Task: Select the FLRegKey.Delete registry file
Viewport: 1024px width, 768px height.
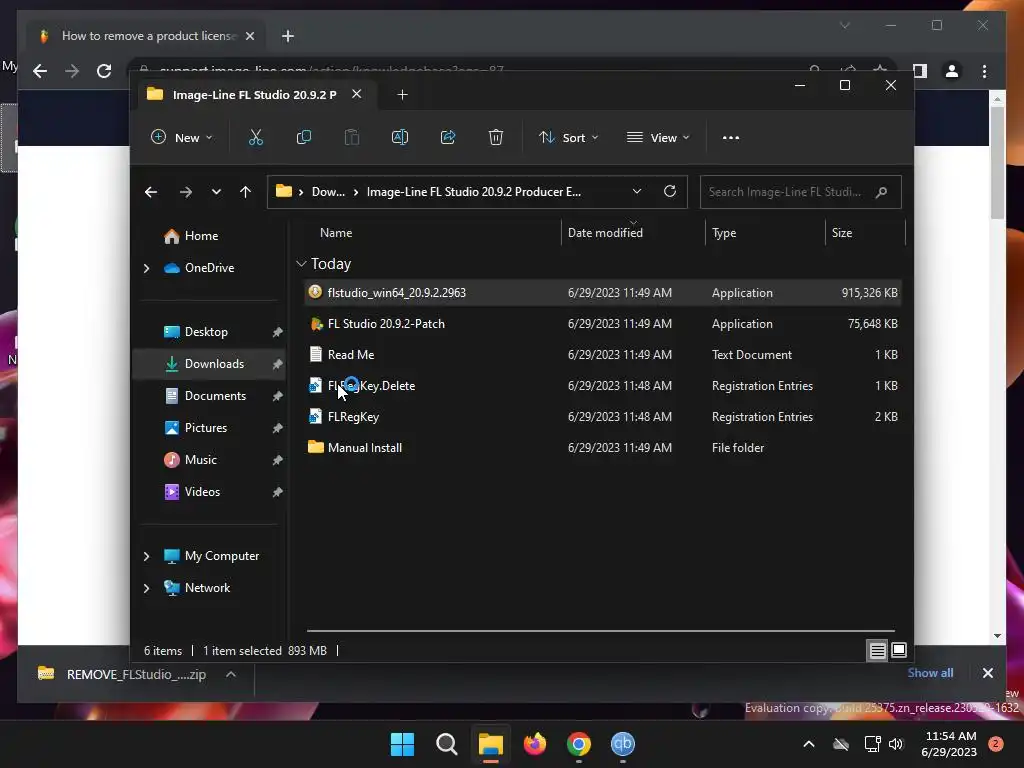Action: point(602,385)
